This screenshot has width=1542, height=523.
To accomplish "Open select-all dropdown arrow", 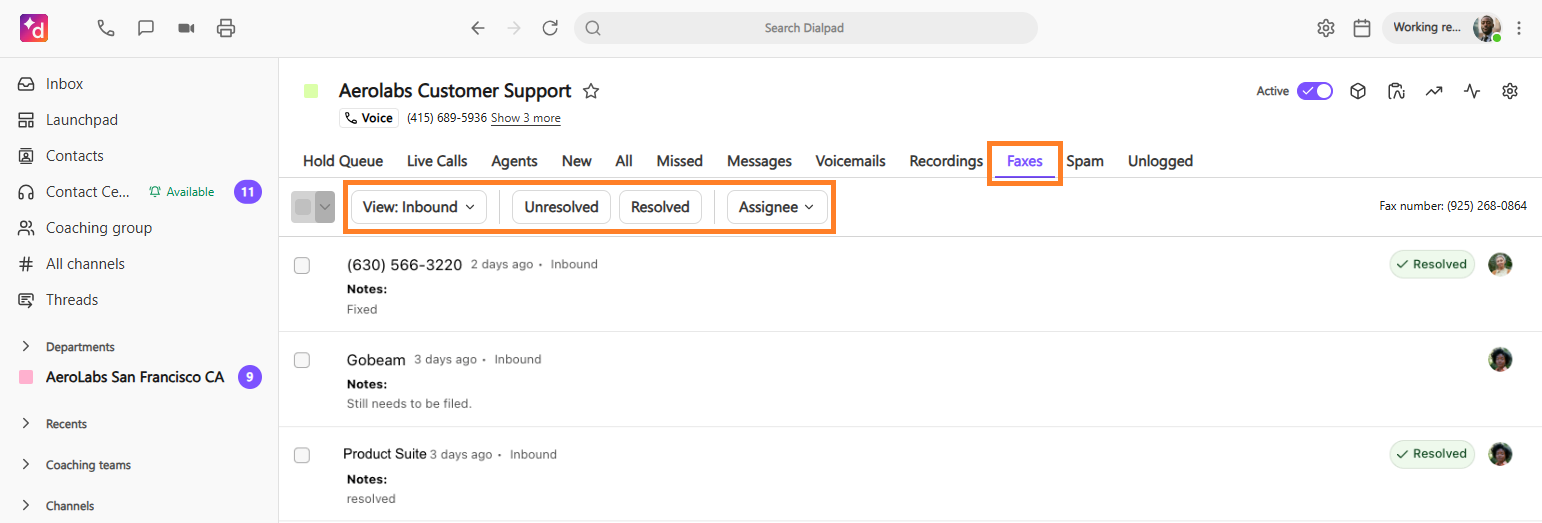I will point(325,207).
